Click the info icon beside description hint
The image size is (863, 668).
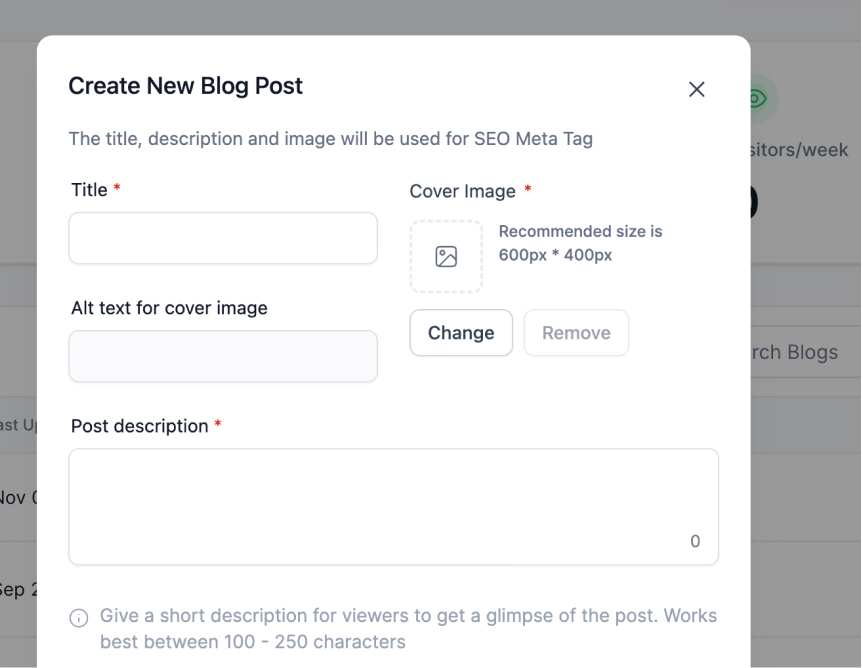coord(79,618)
